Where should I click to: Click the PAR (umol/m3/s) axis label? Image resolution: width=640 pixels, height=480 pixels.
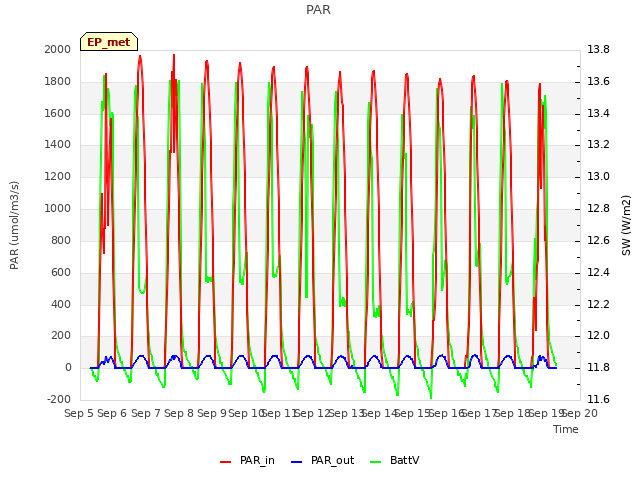point(14,225)
